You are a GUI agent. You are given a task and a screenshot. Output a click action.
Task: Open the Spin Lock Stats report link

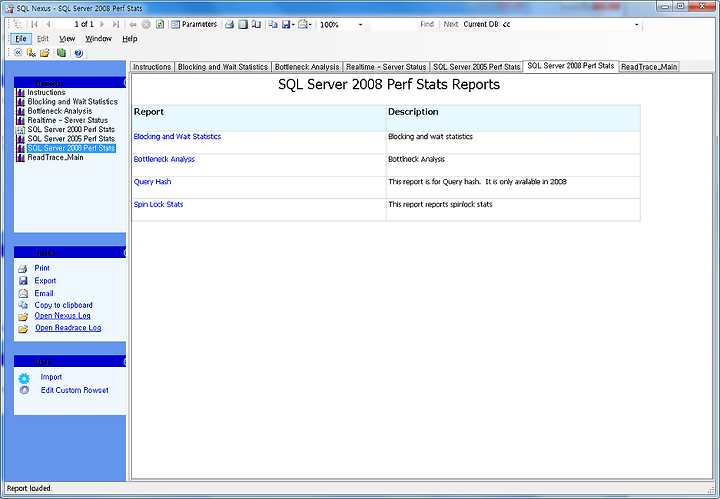coord(158,204)
